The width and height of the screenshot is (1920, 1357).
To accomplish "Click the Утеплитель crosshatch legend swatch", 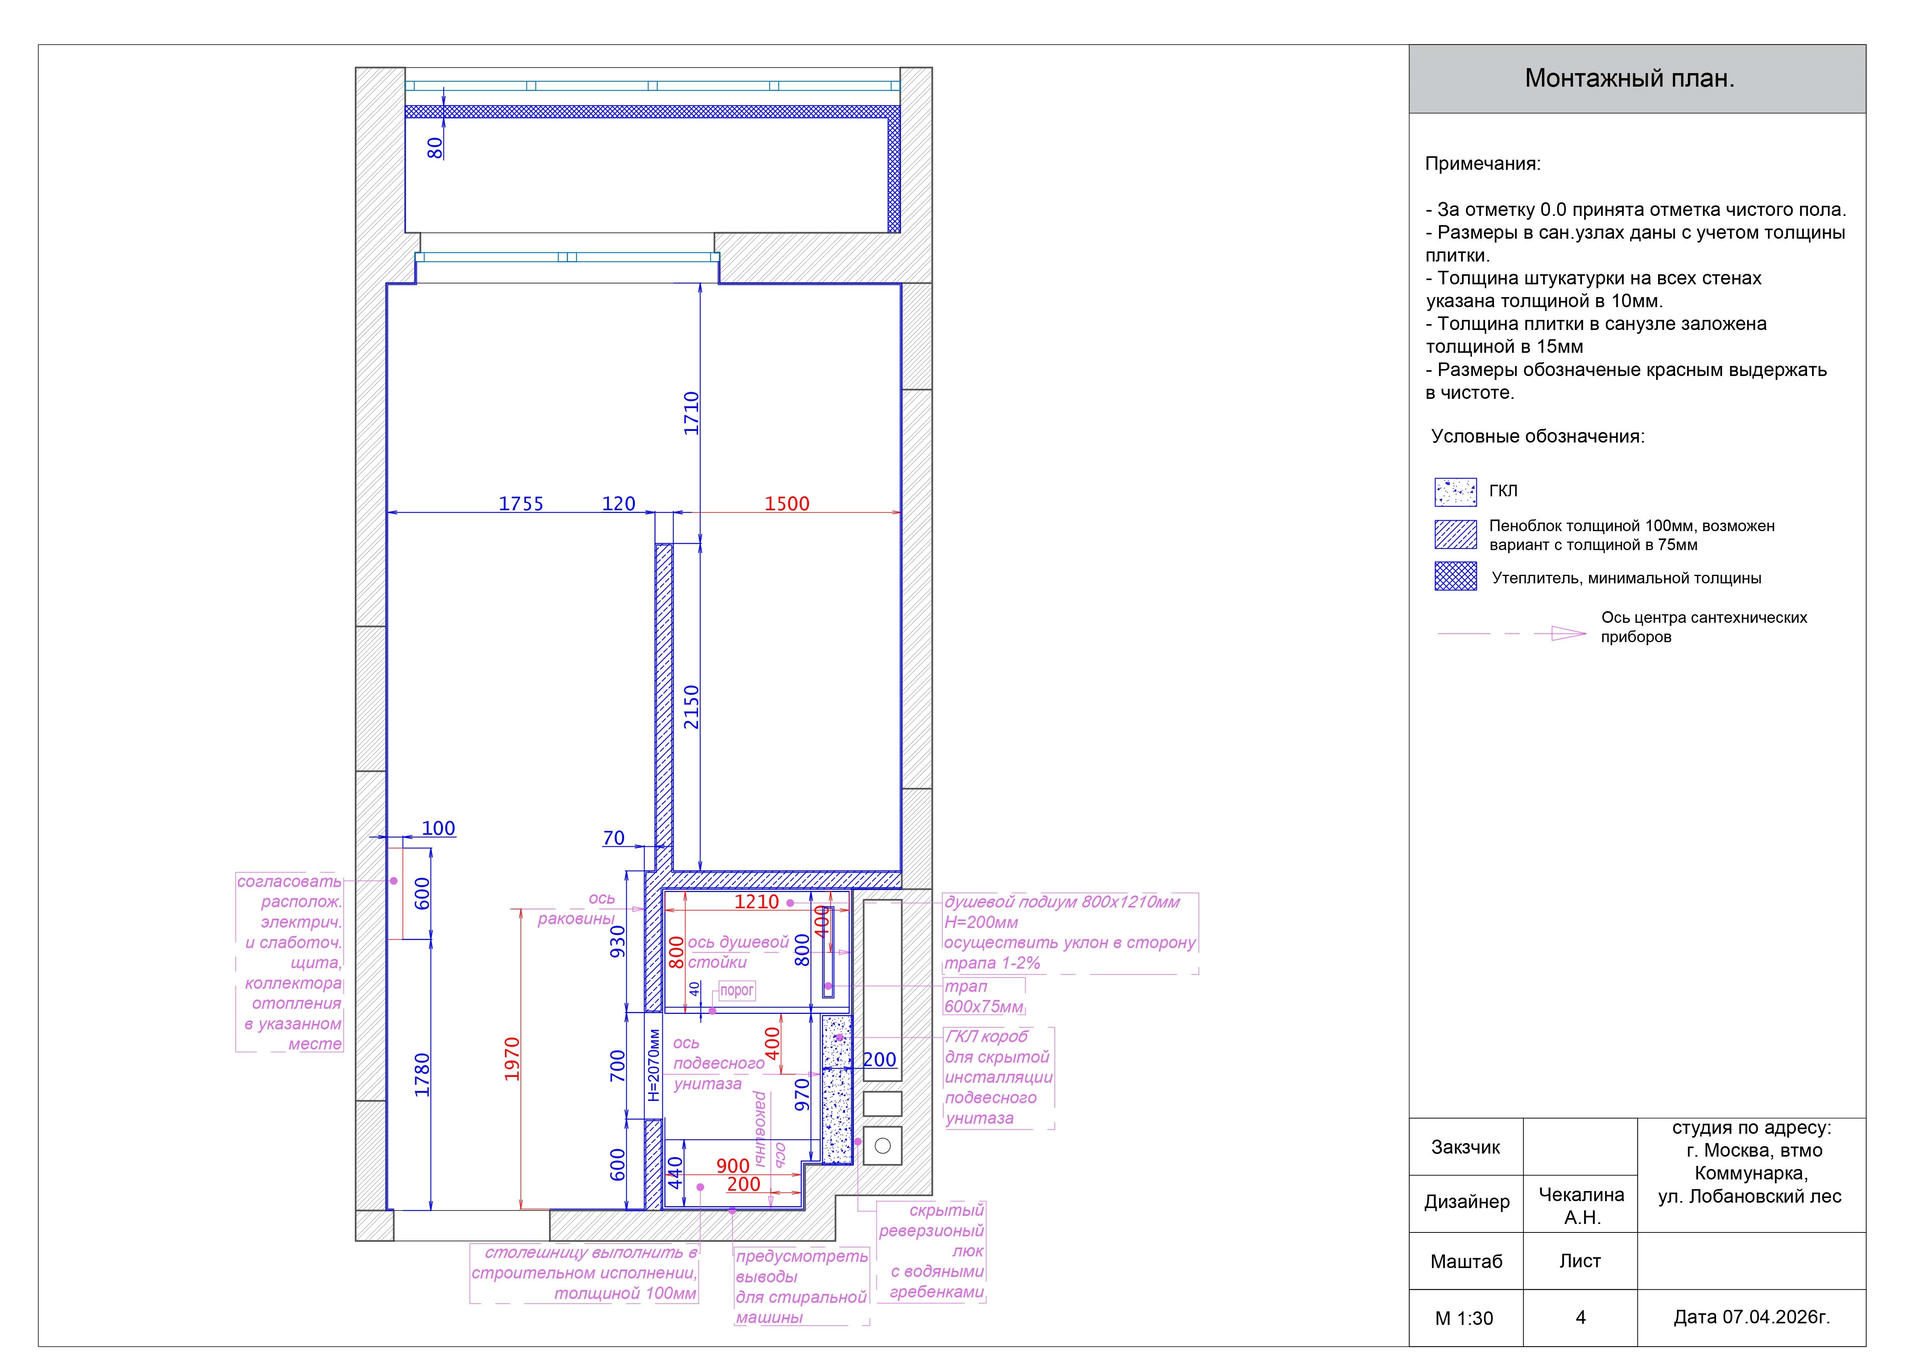I will (x=1455, y=576).
